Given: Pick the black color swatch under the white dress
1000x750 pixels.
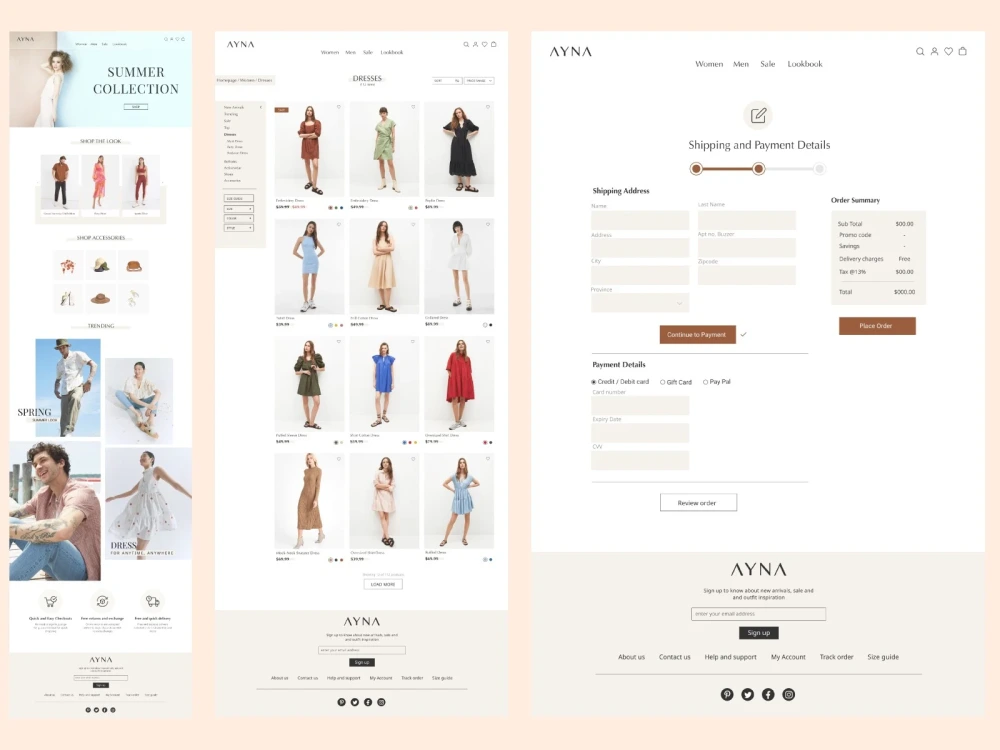Looking at the screenshot, I should pos(490,325).
